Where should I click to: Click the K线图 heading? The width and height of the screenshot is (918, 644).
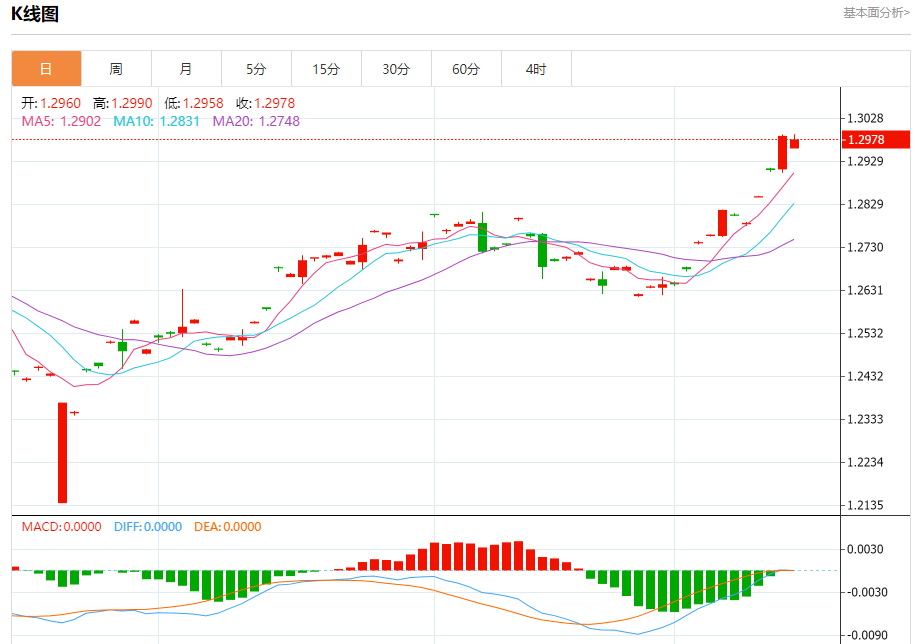coord(35,13)
